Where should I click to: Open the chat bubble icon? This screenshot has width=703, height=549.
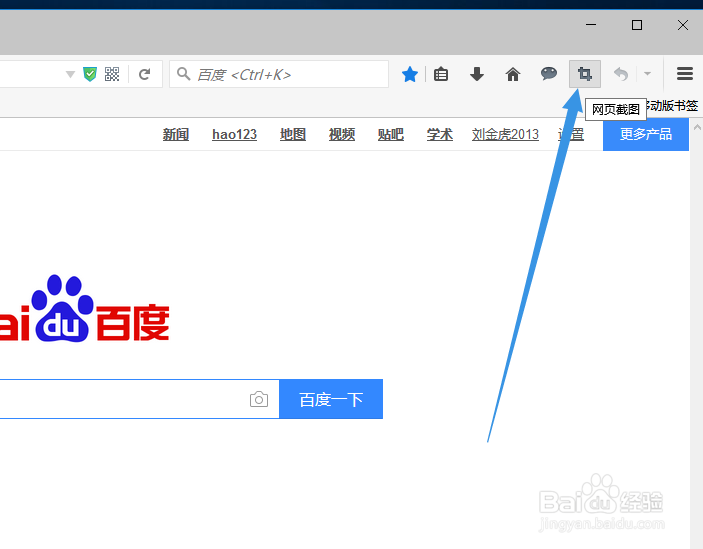549,73
